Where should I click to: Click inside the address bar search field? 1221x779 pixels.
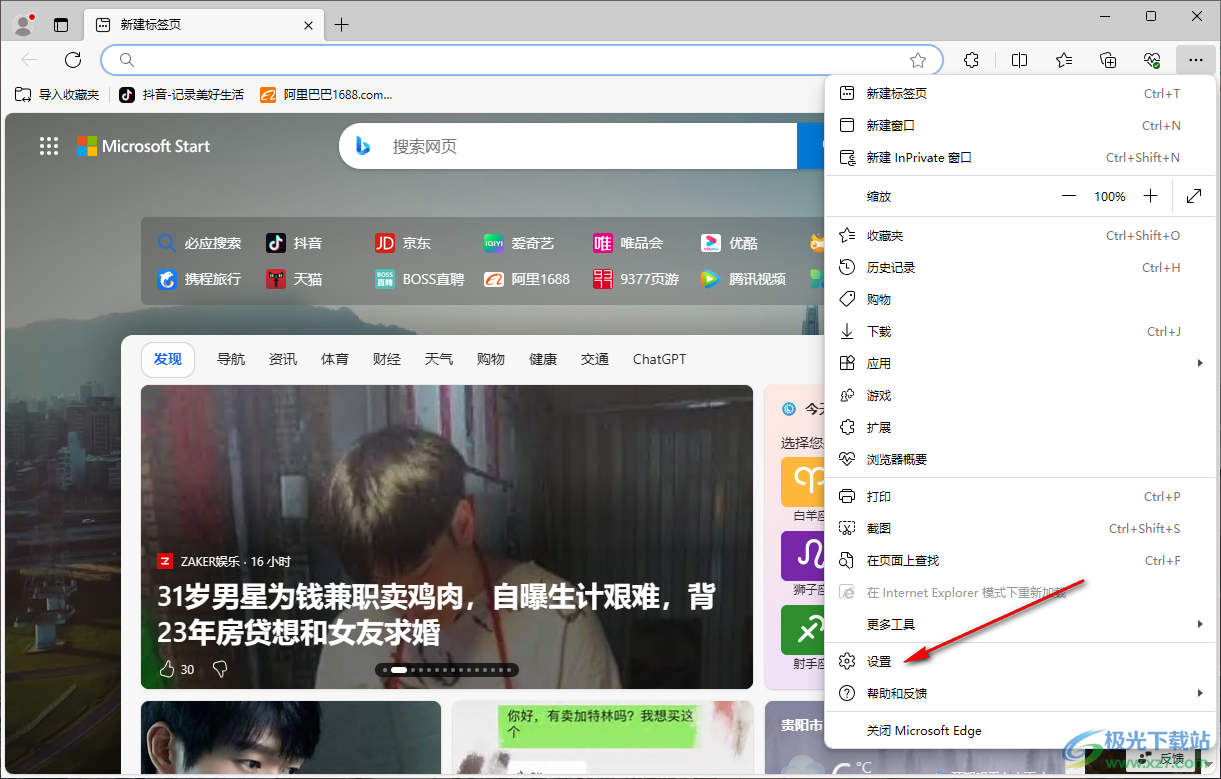500,60
